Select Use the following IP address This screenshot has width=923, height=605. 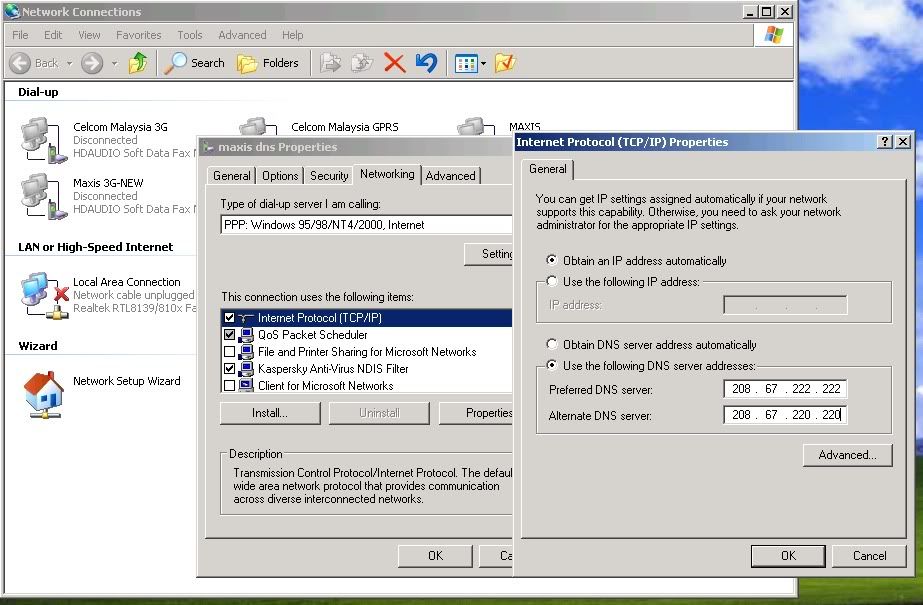pos(552,281)
